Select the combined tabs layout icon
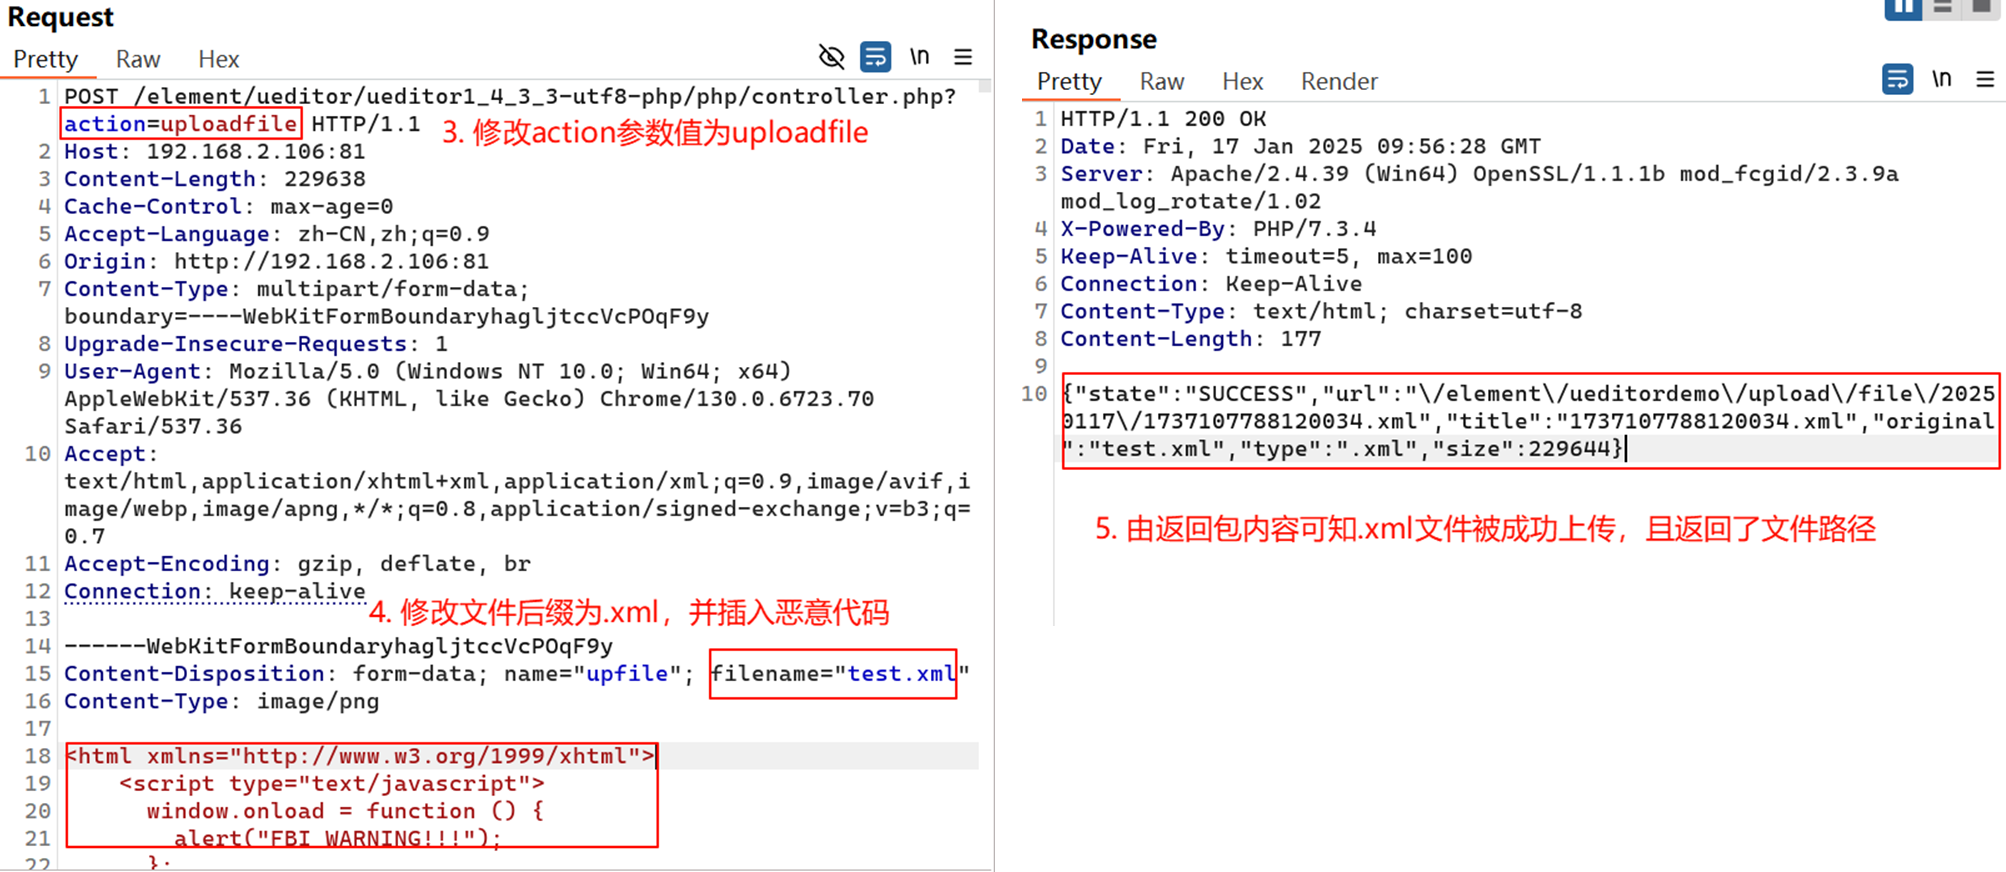 pyautogui.click(x=1981, y=8)
